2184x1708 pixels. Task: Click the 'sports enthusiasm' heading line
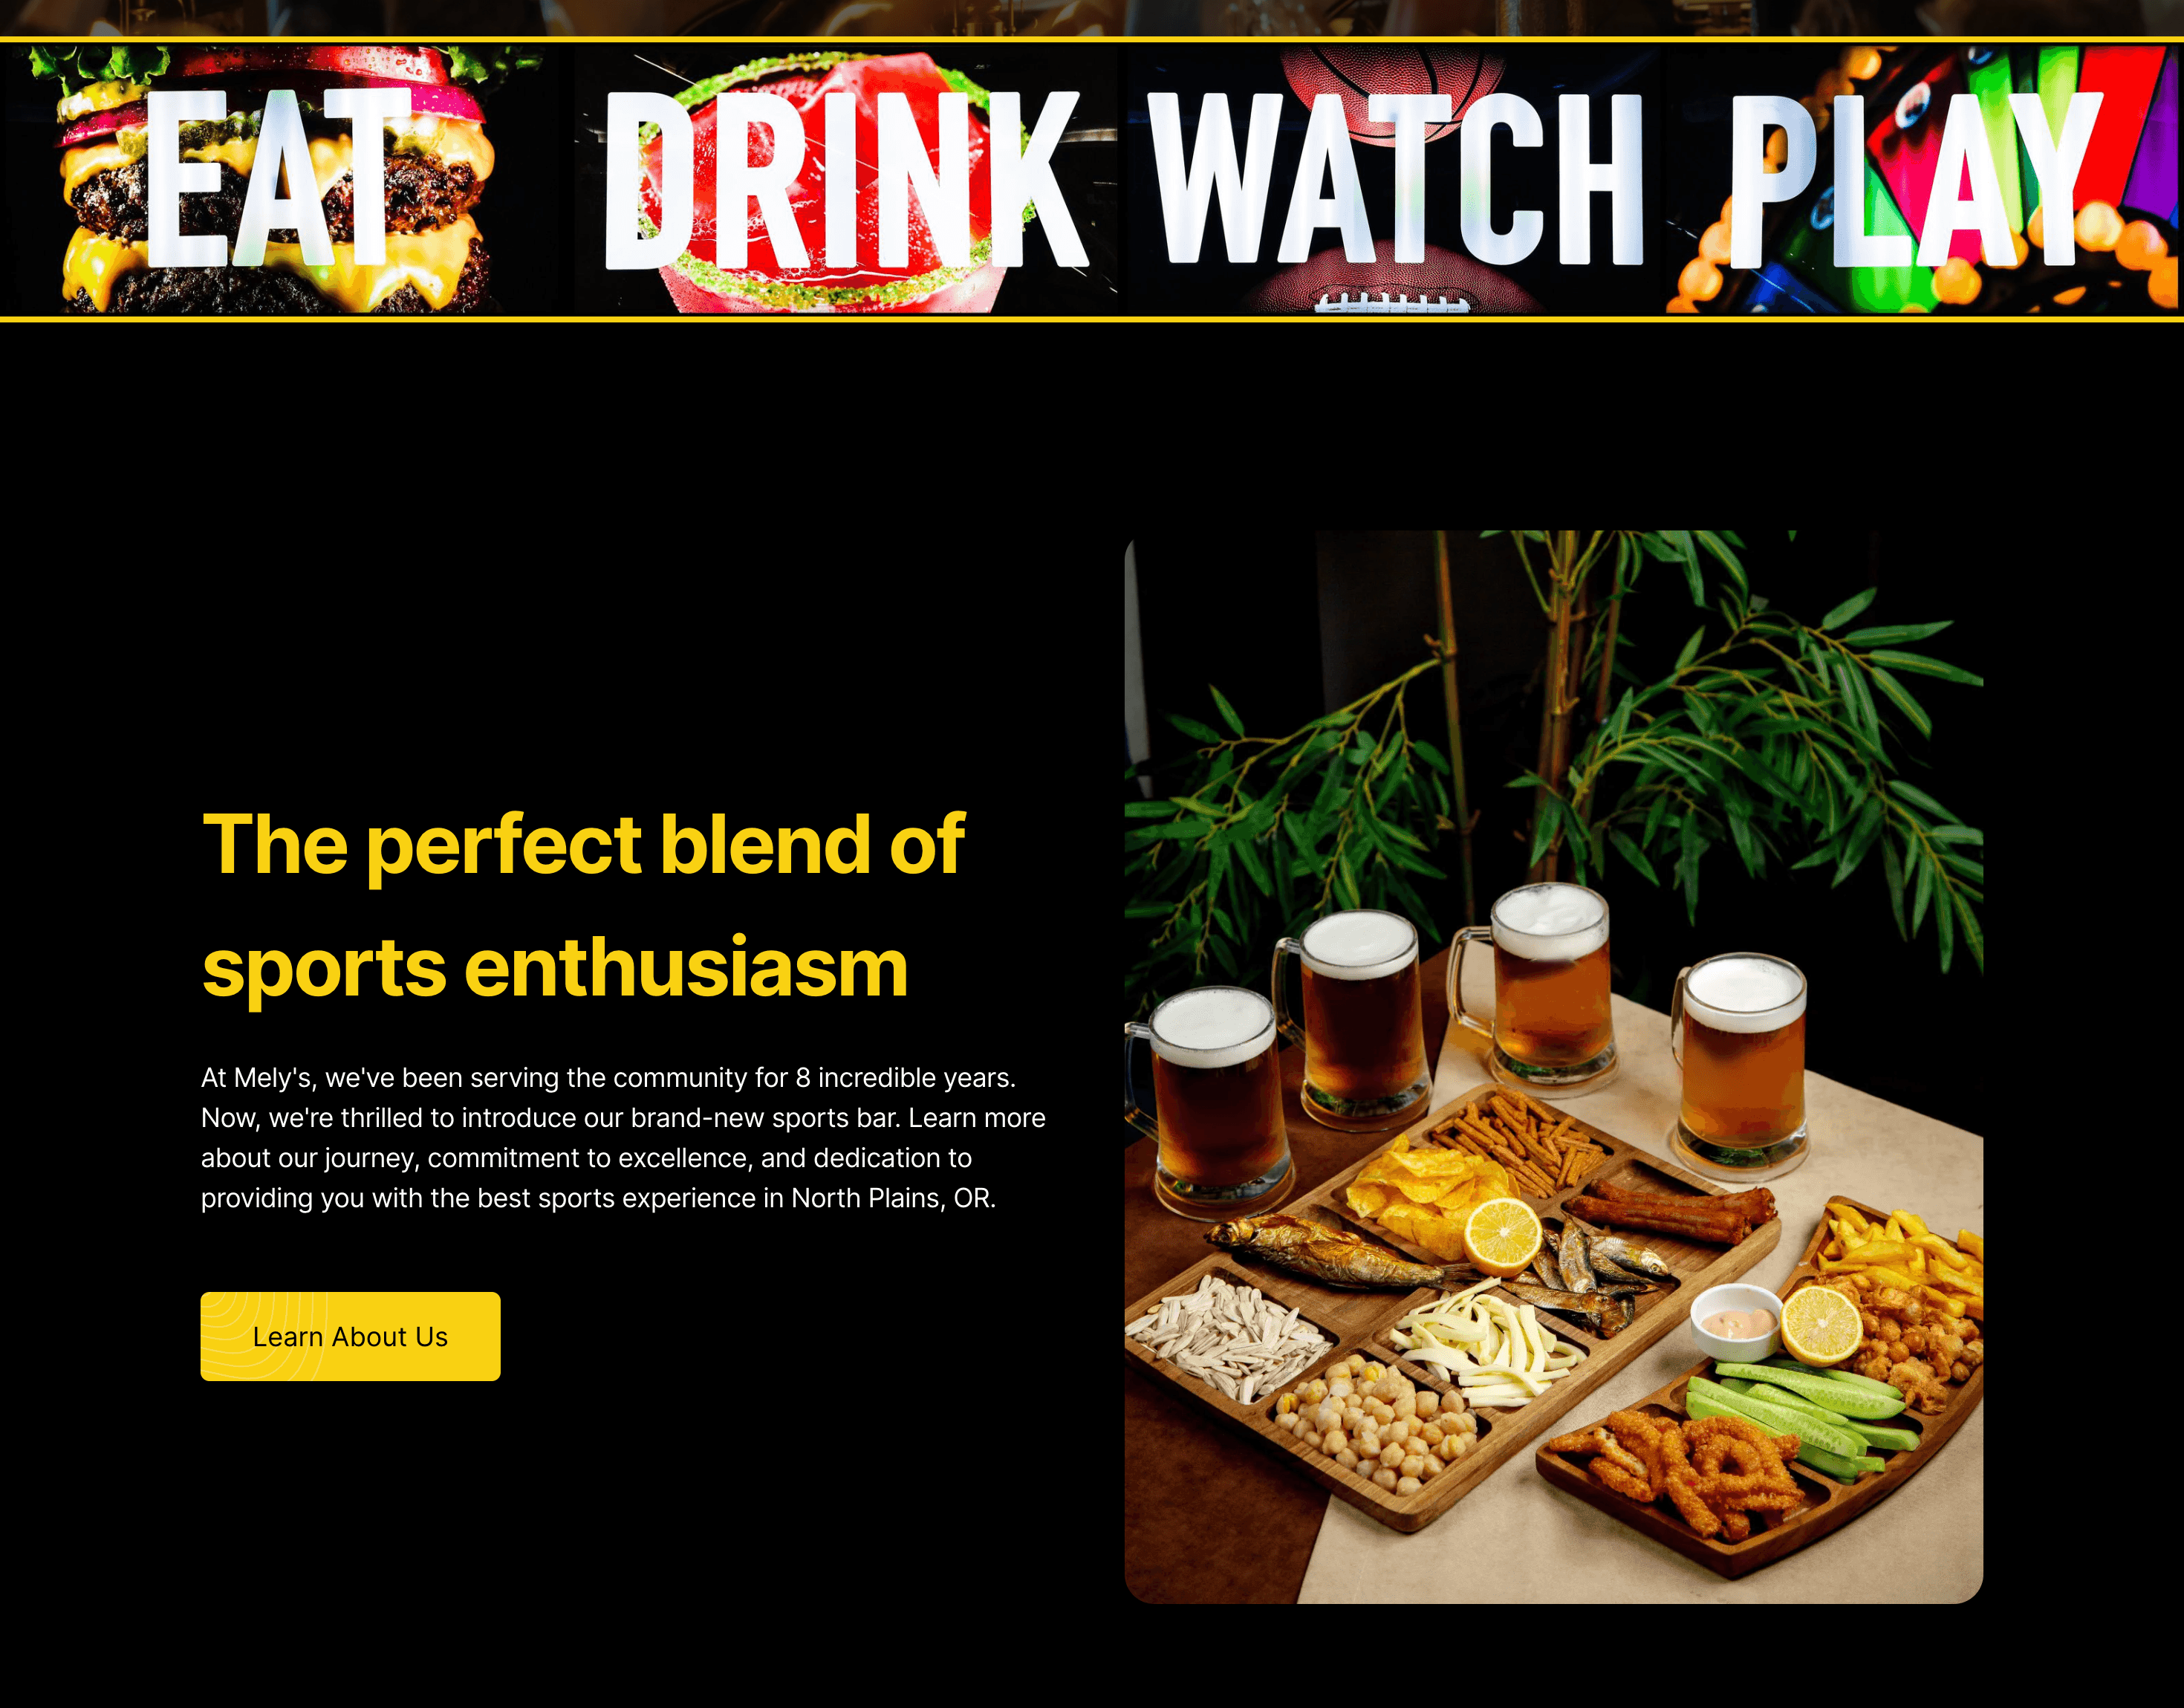(555, 968)
